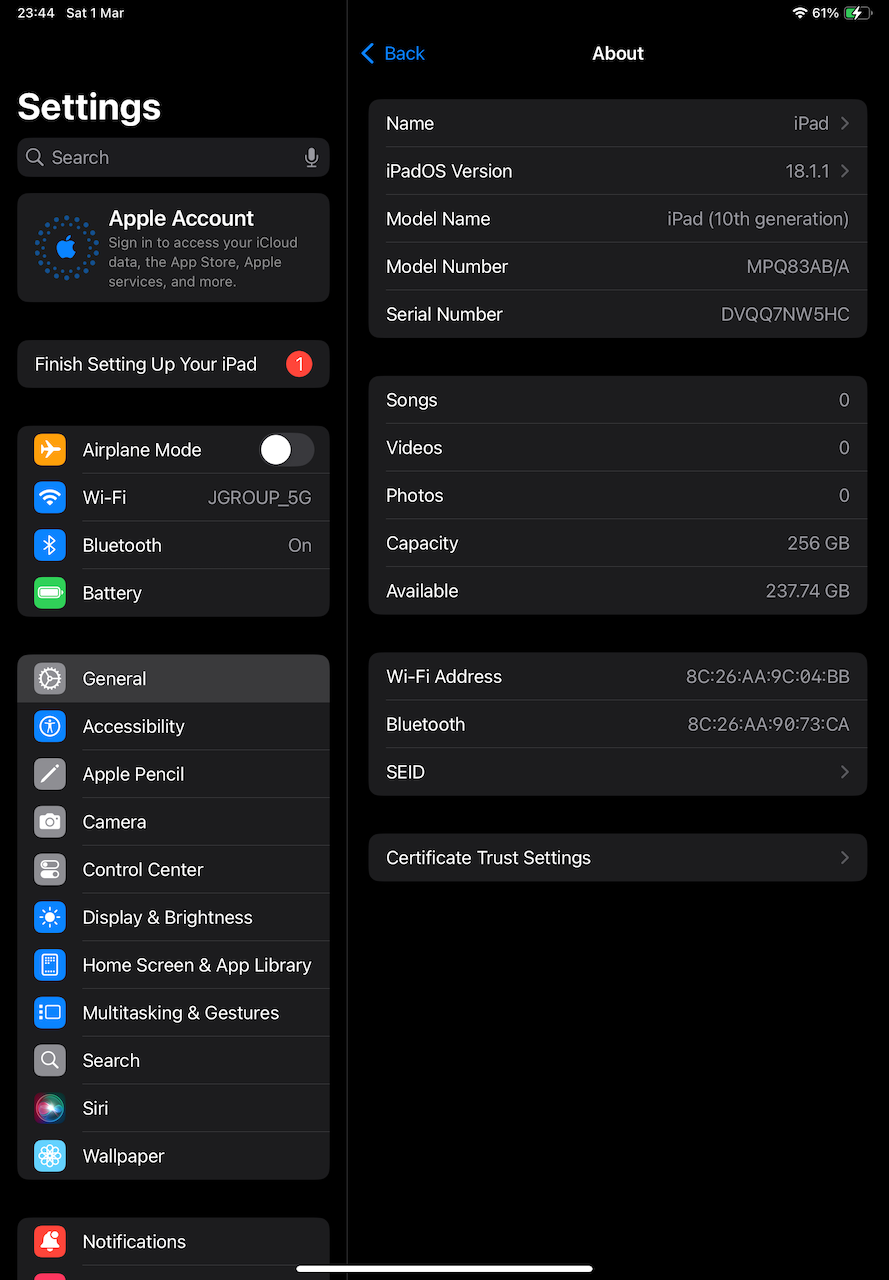Tap the 61% battery percentage
Image resolution: width=889 pixels, height=1280 pixels.
tap(826, 13)
